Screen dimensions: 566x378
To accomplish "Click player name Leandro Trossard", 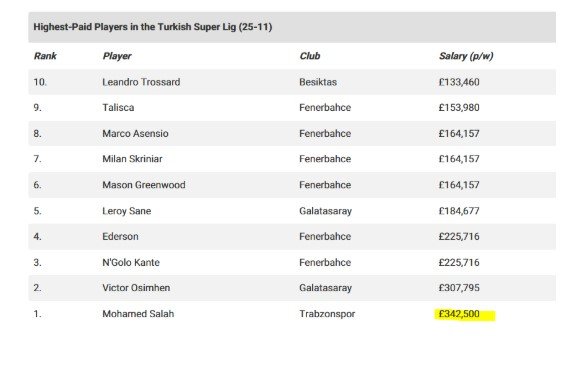I will (141, 82).
